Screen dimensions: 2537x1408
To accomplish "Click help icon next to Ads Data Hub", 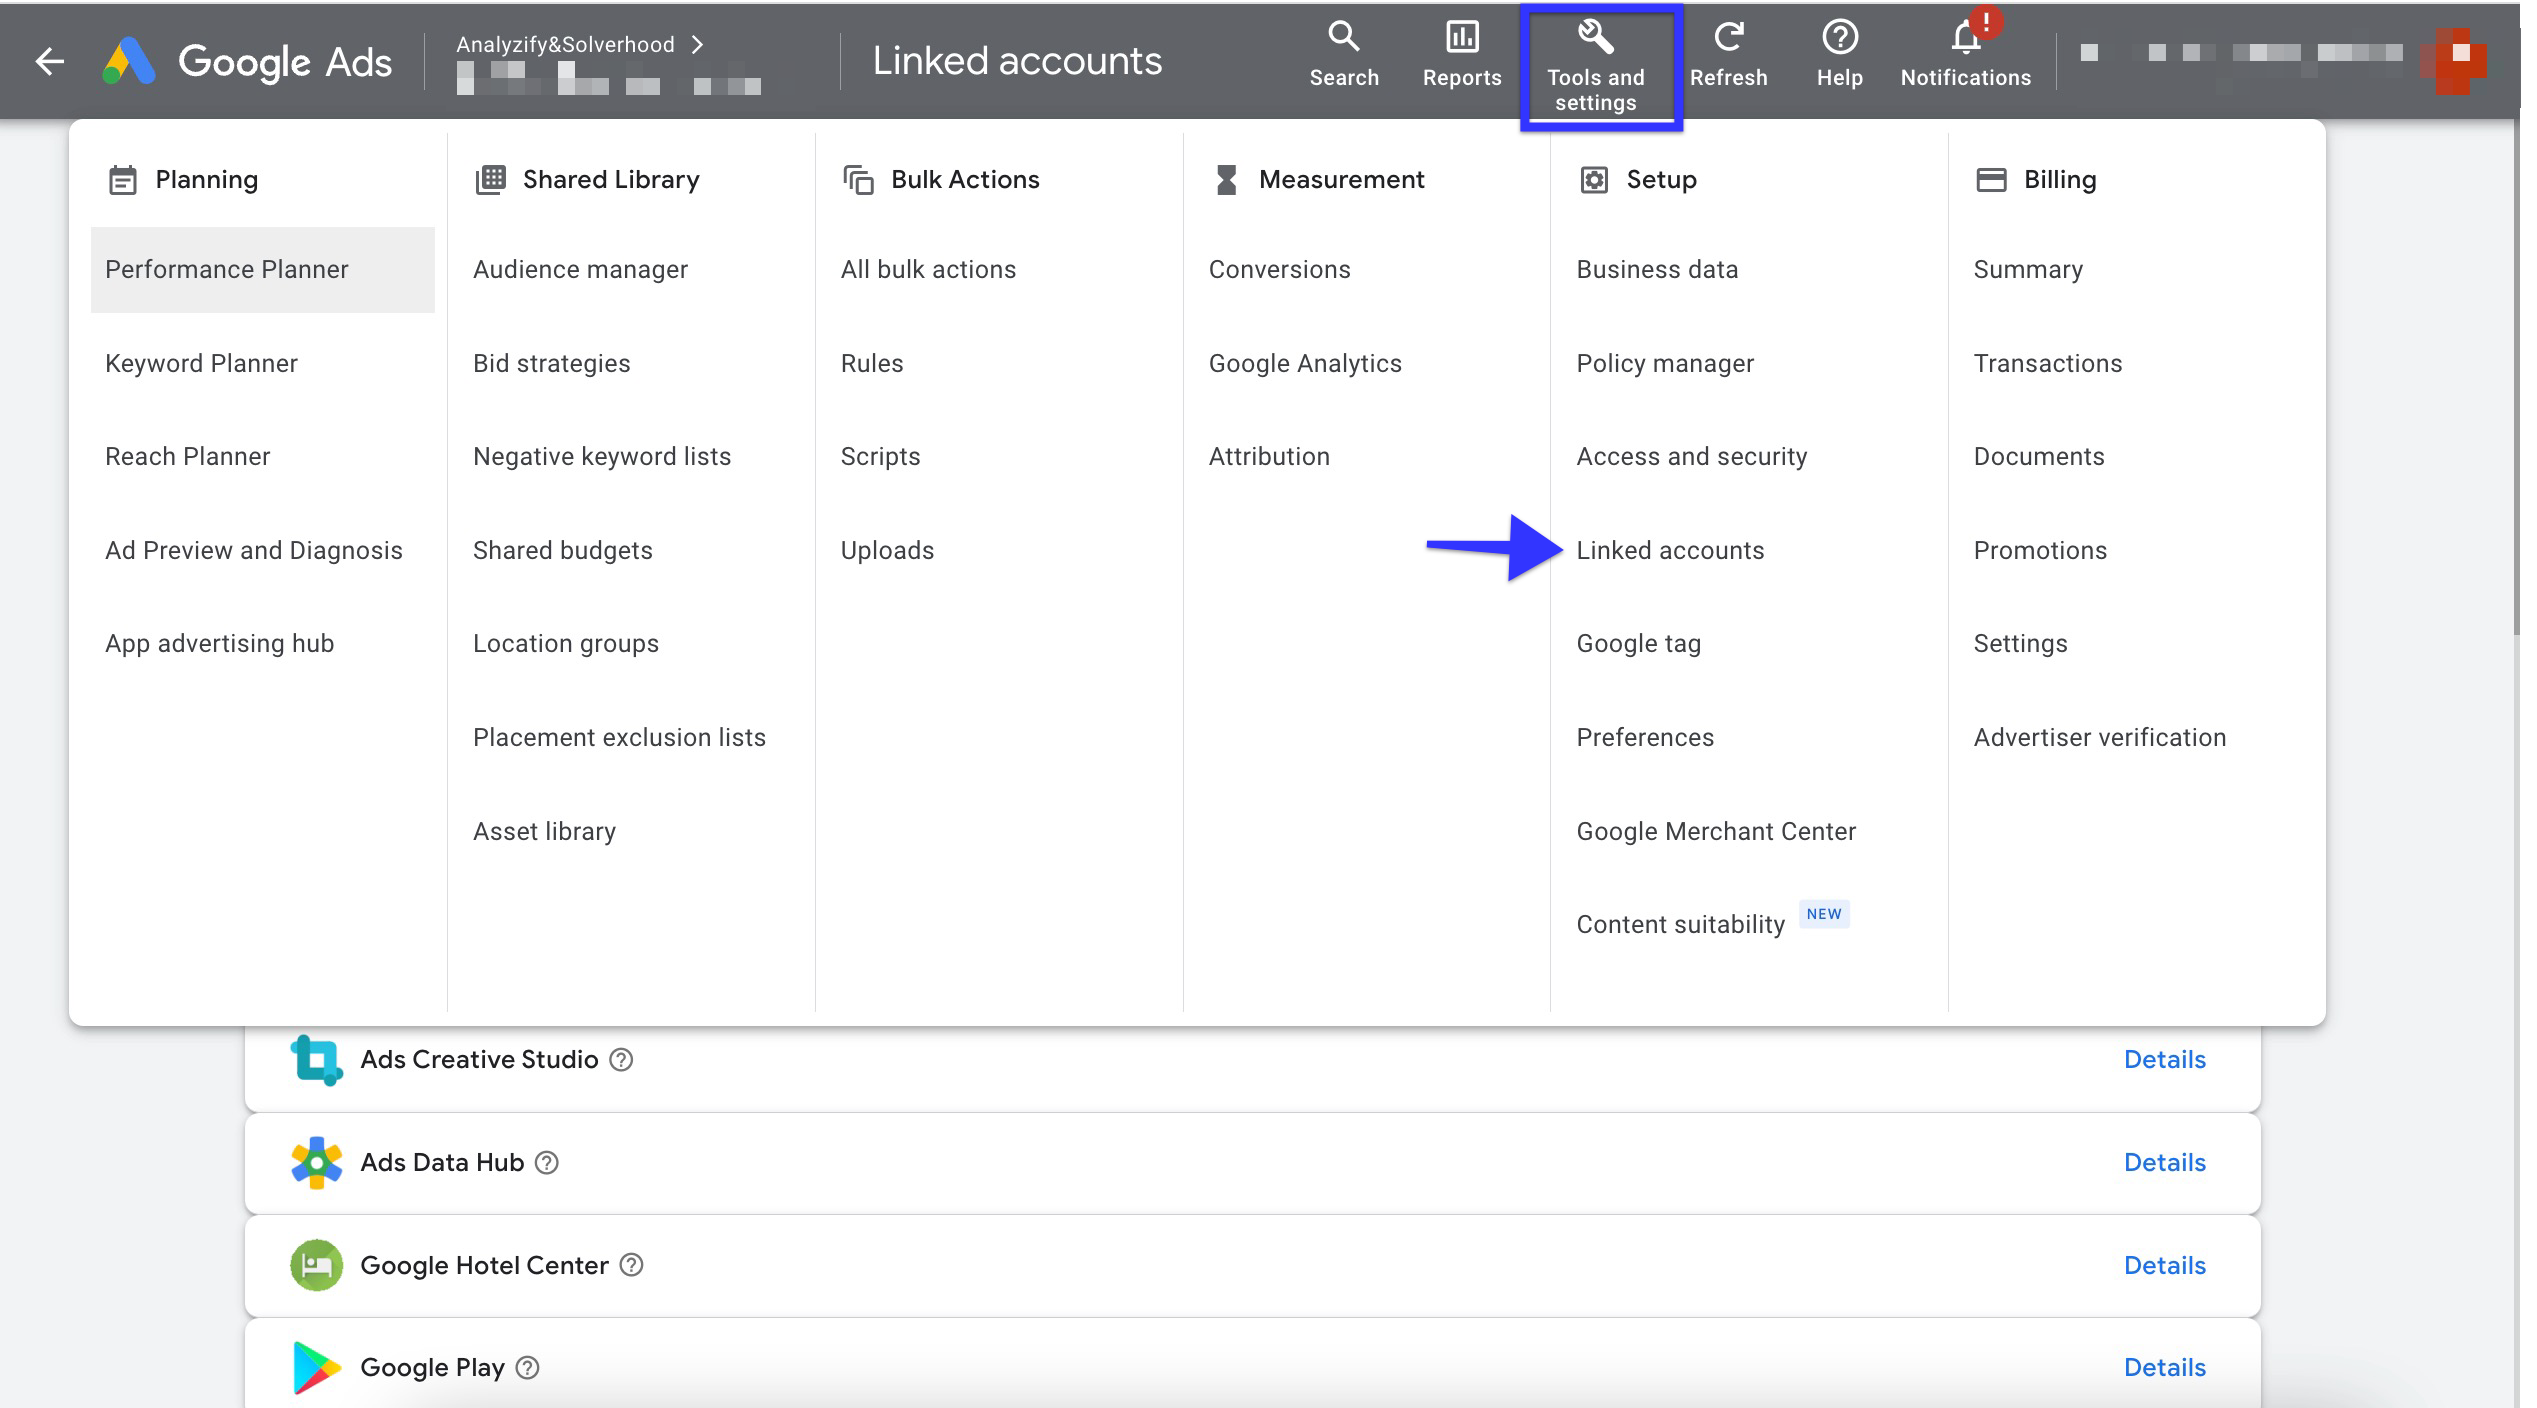I will tap(547, 1163).
